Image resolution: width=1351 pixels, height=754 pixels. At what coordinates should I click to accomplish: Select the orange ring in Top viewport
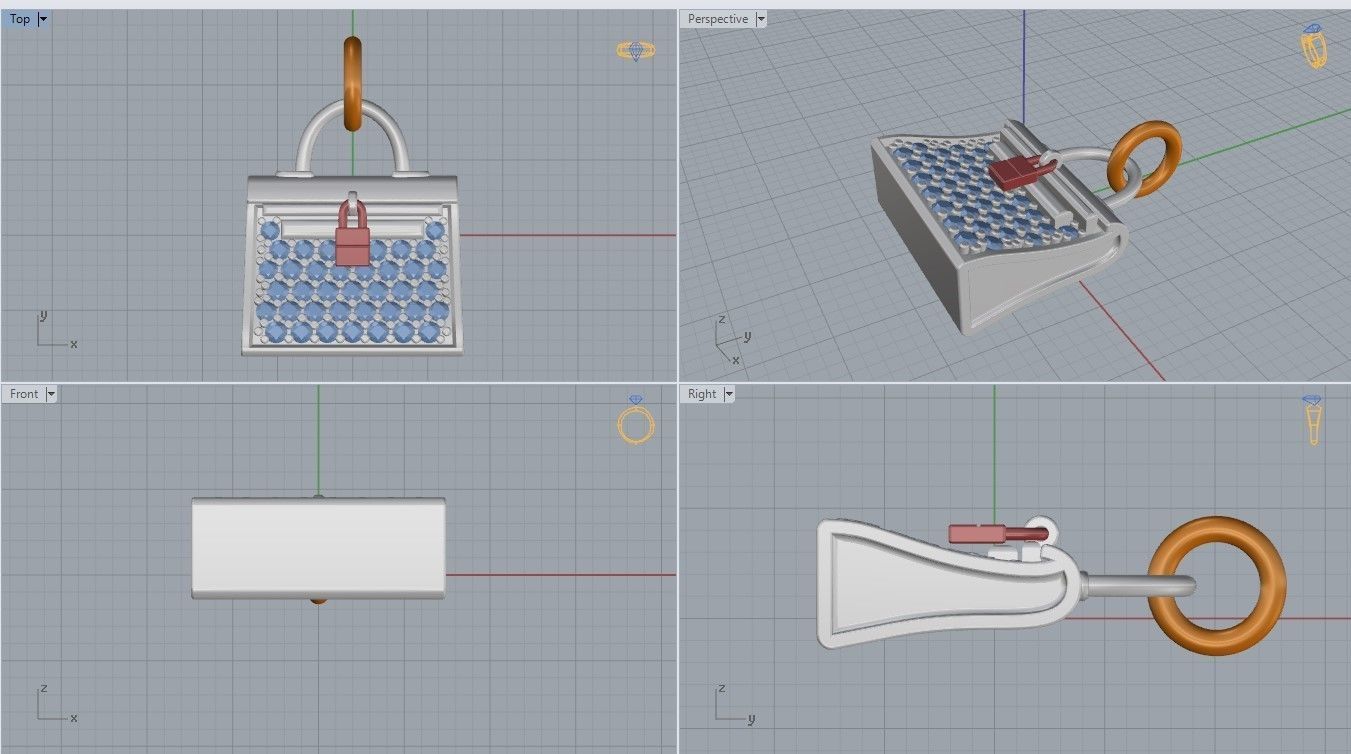(352, 83)
